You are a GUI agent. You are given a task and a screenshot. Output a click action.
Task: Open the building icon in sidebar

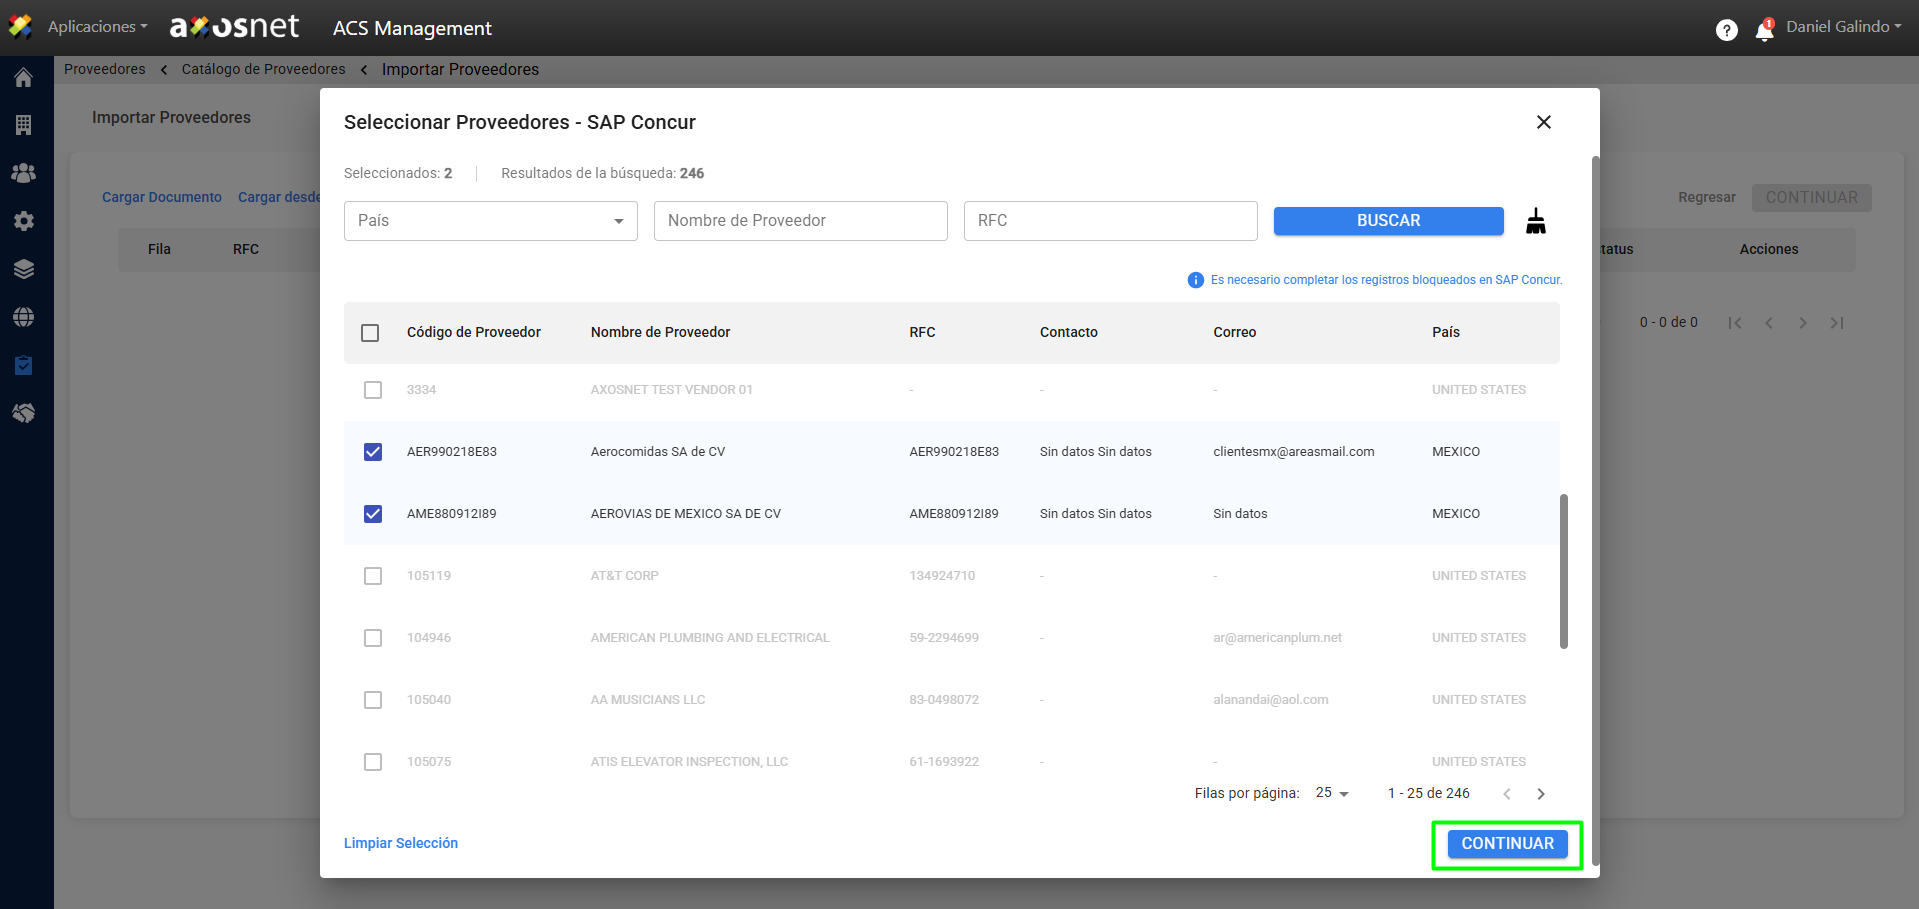(x=24, y=125)
